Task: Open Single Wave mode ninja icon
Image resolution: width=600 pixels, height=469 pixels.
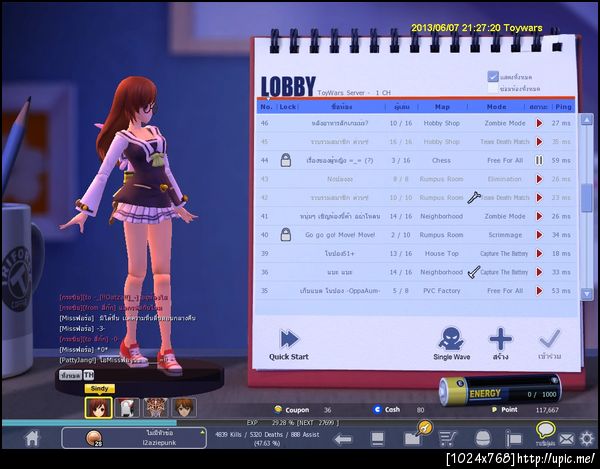Action: click(x=451, y=338)
